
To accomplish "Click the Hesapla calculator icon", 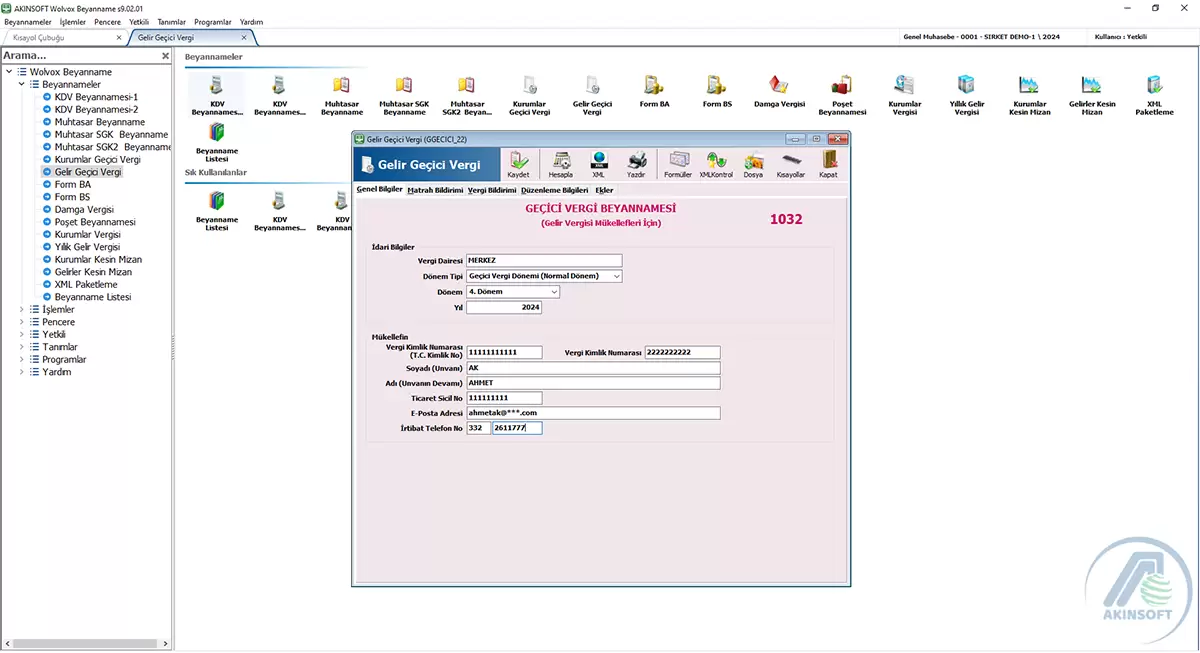I will click(561, 163).
